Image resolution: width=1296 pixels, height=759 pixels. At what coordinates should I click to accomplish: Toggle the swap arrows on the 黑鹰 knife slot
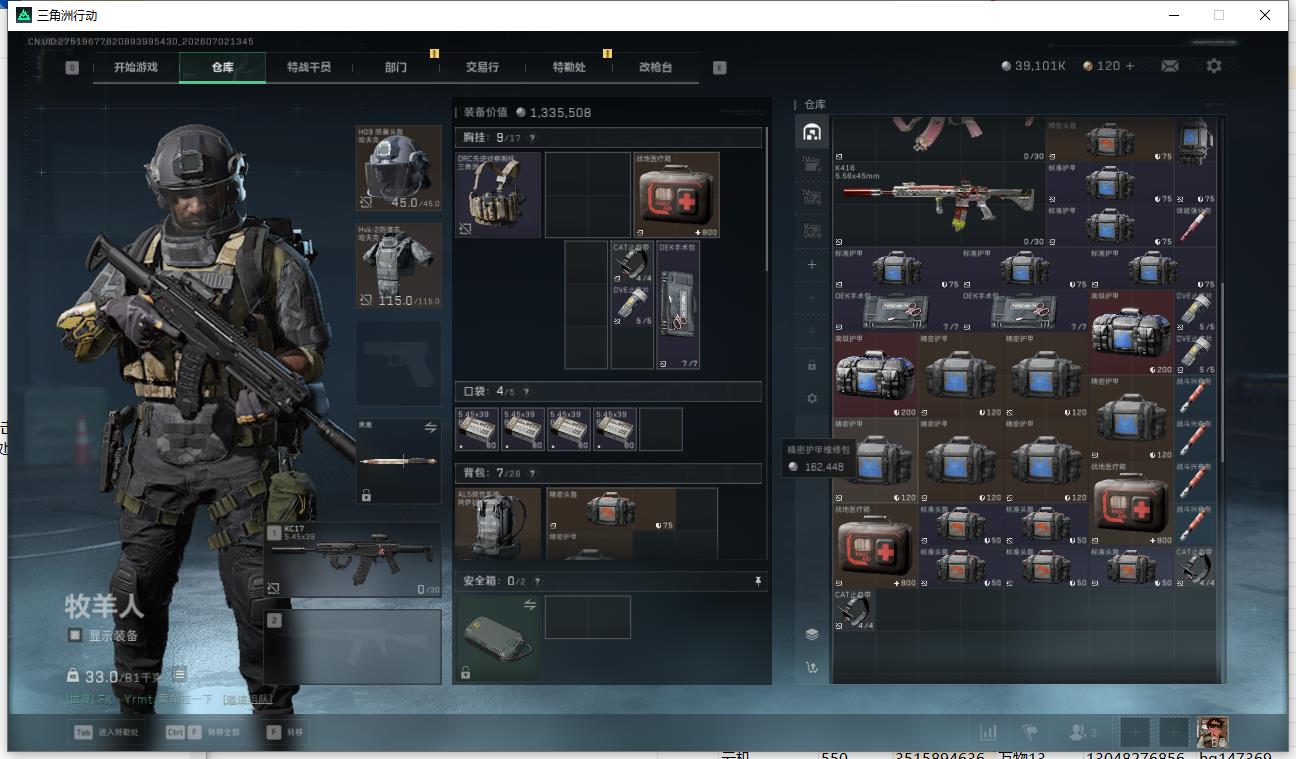[431, 427]
